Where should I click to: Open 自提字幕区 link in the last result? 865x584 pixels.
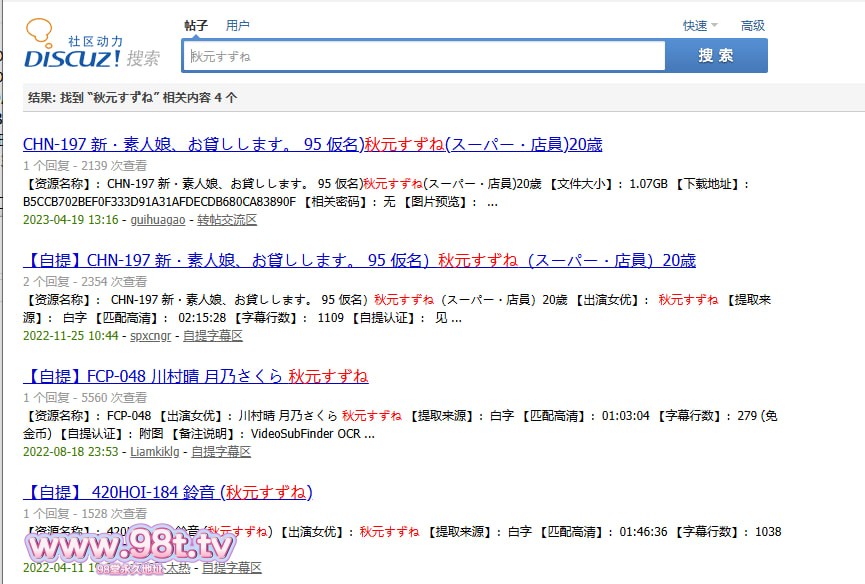[232, 568]
